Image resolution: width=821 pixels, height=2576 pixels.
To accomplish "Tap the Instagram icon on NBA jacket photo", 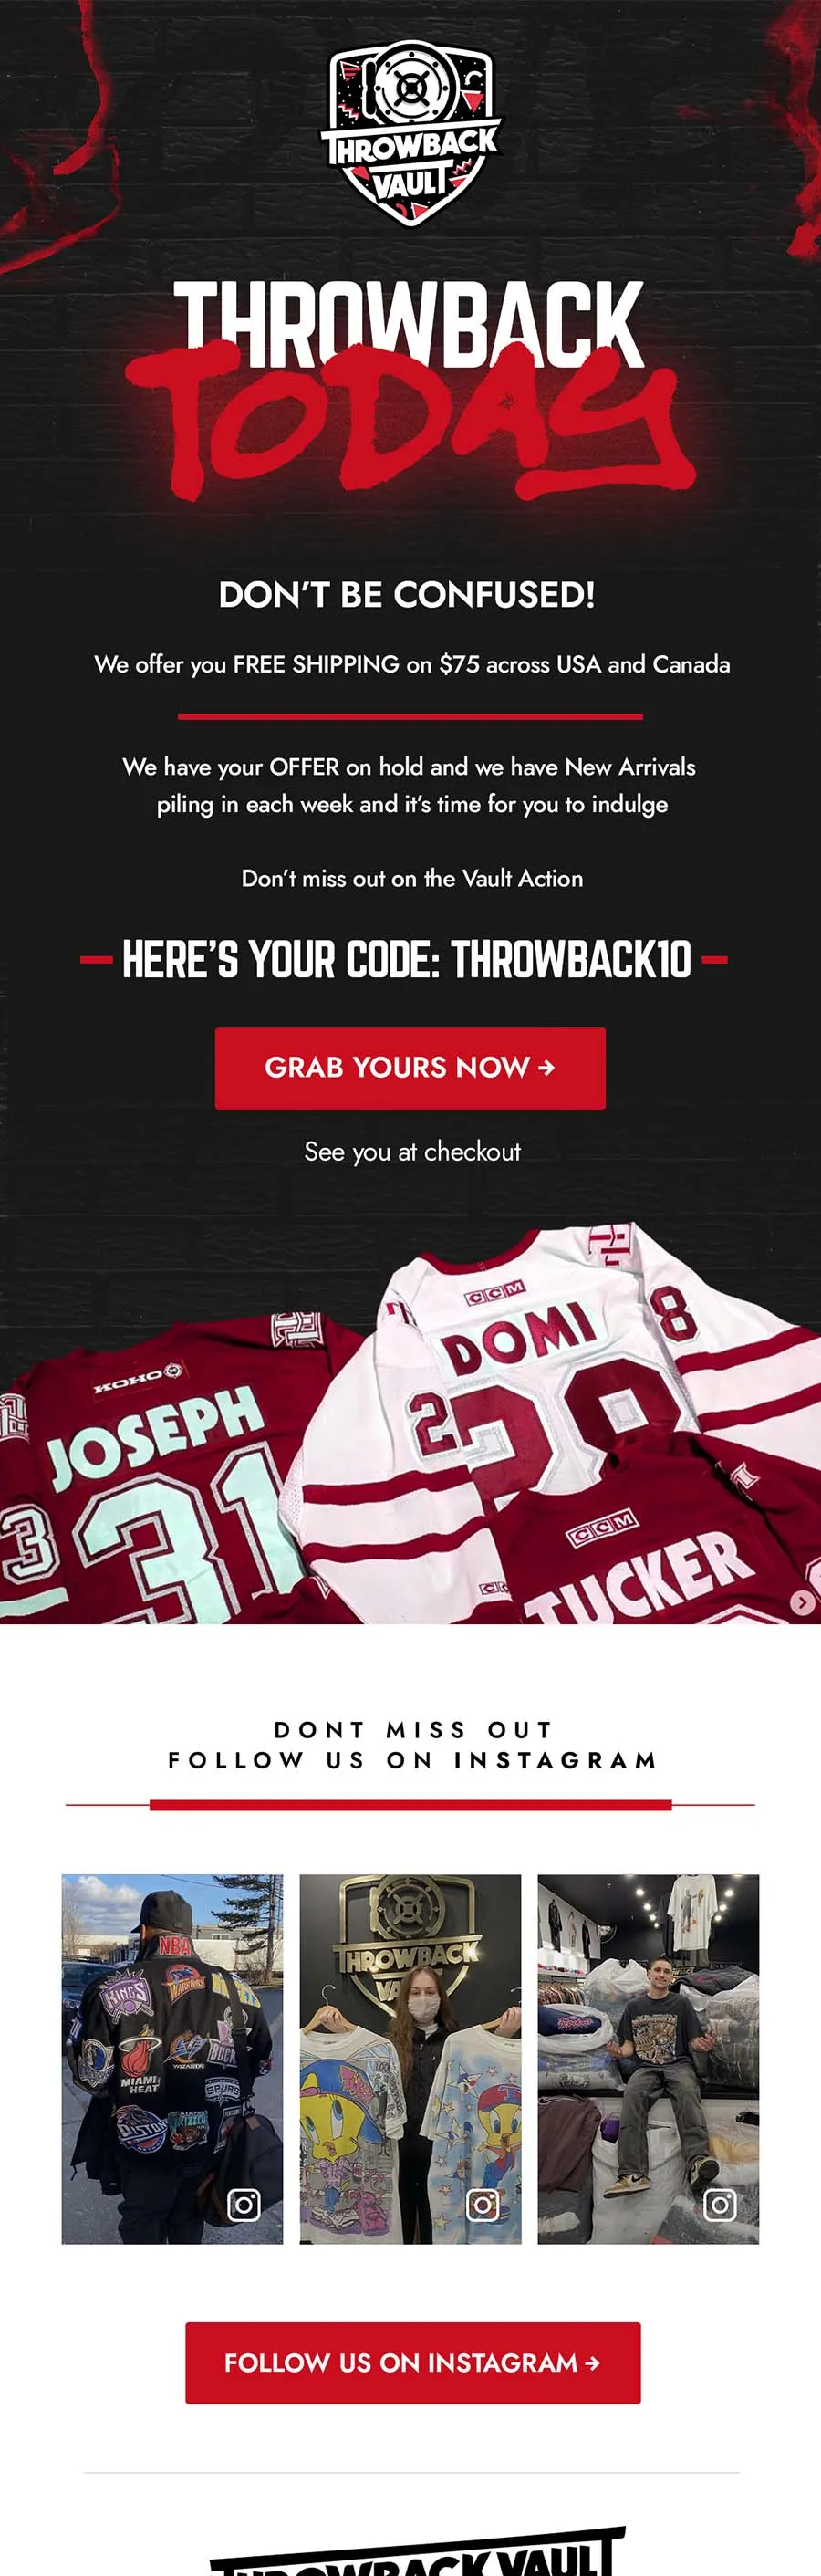I will coord(244,2204).
